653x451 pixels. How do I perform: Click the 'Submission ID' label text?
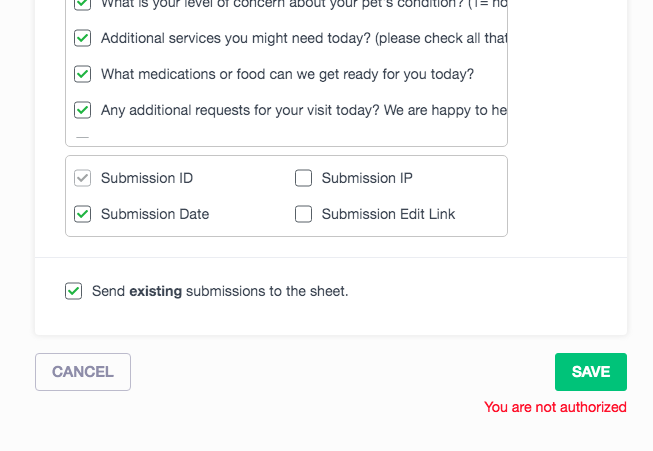pyautogui.click(x=147, y=178)
